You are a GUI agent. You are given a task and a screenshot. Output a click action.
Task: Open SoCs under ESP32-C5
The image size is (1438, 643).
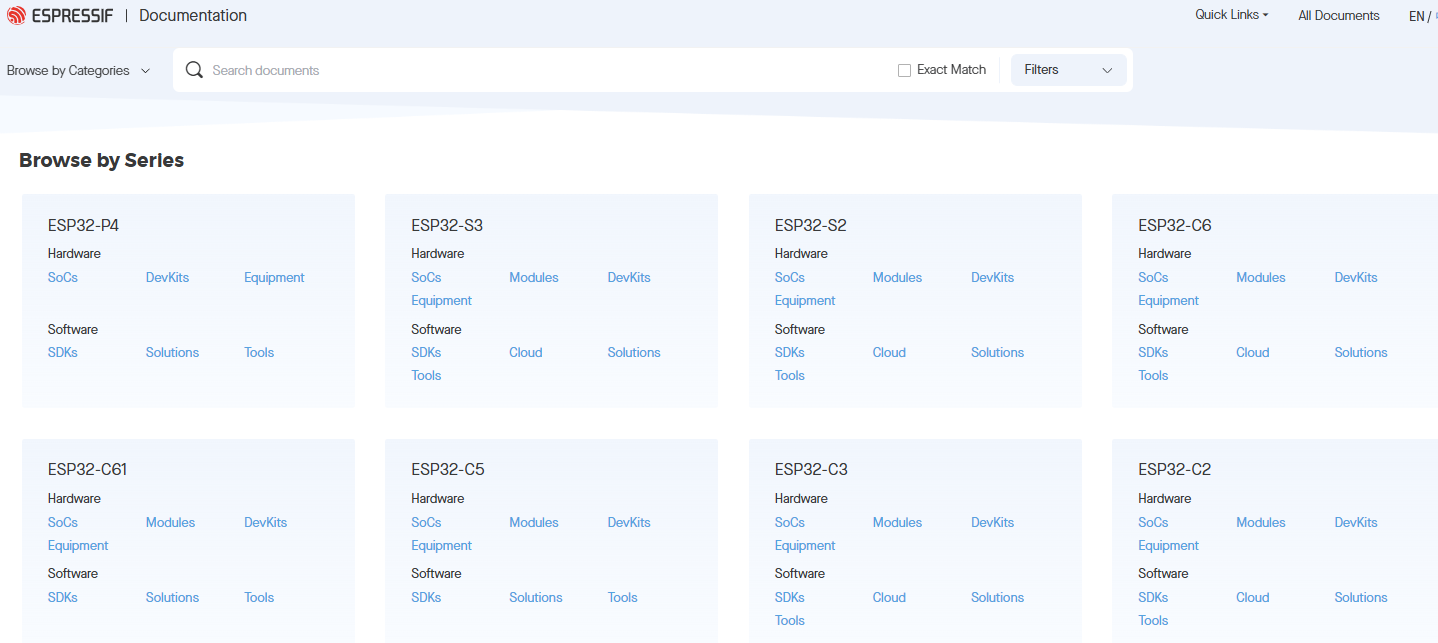click(426, 522)
